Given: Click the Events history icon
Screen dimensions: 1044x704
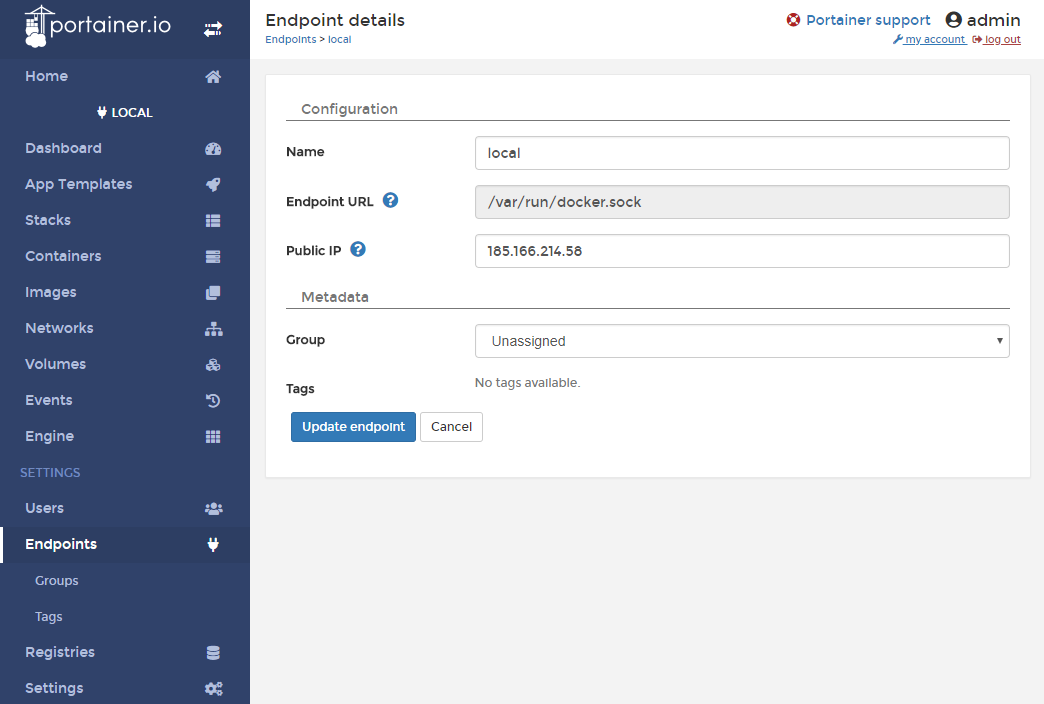Looking at the screenshot, I should 213,401.
